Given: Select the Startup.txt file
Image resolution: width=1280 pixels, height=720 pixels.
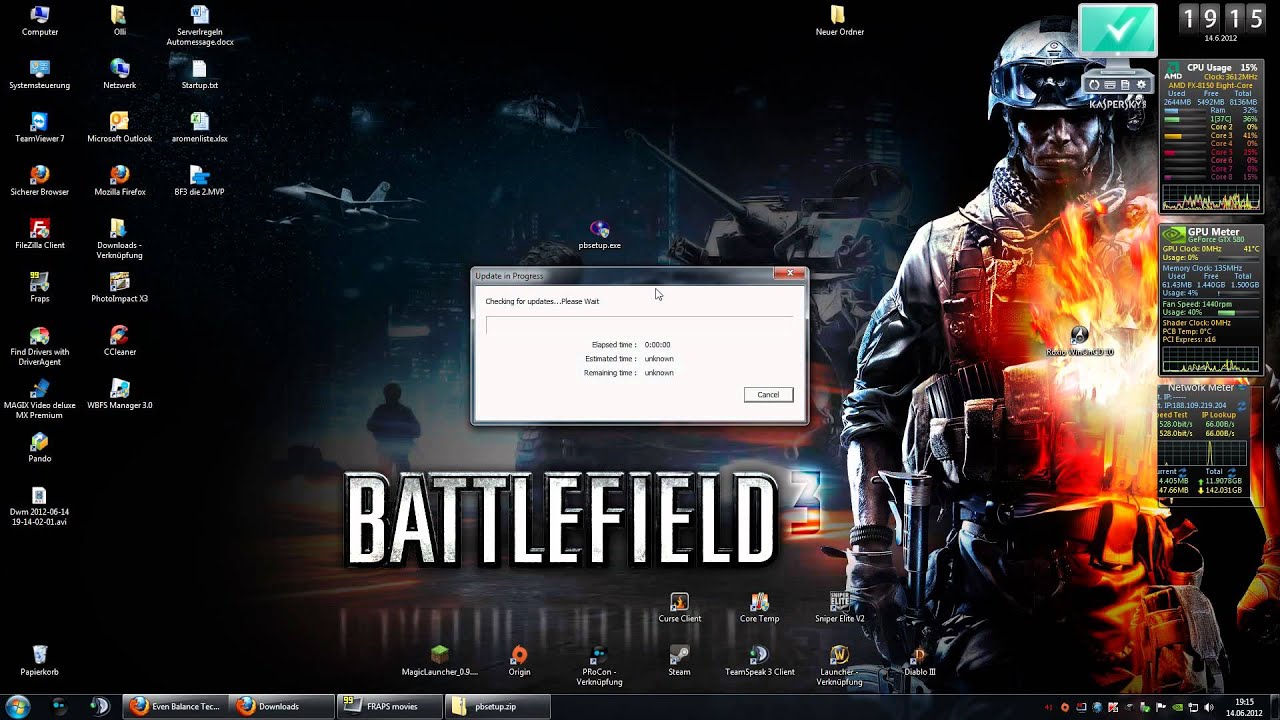Looking at the screenshot, I should pyautogui.click(x=199, y=75).
